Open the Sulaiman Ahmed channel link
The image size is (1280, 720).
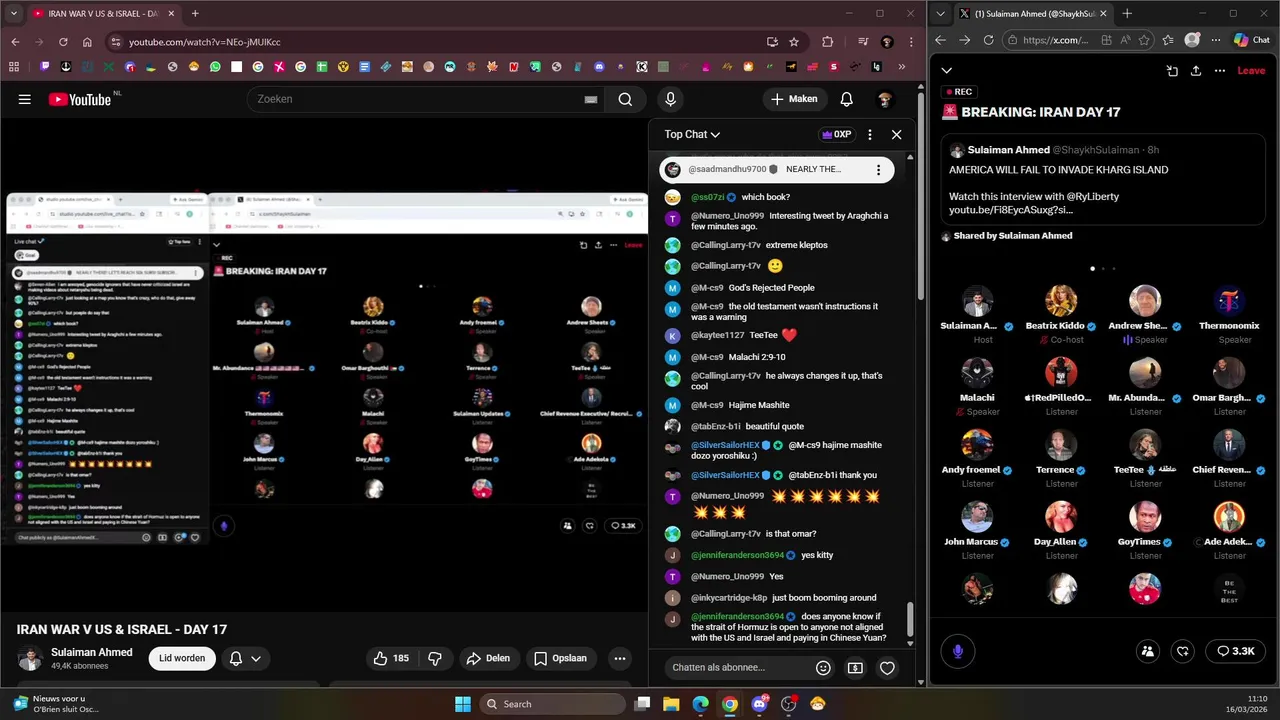[92, 652]
